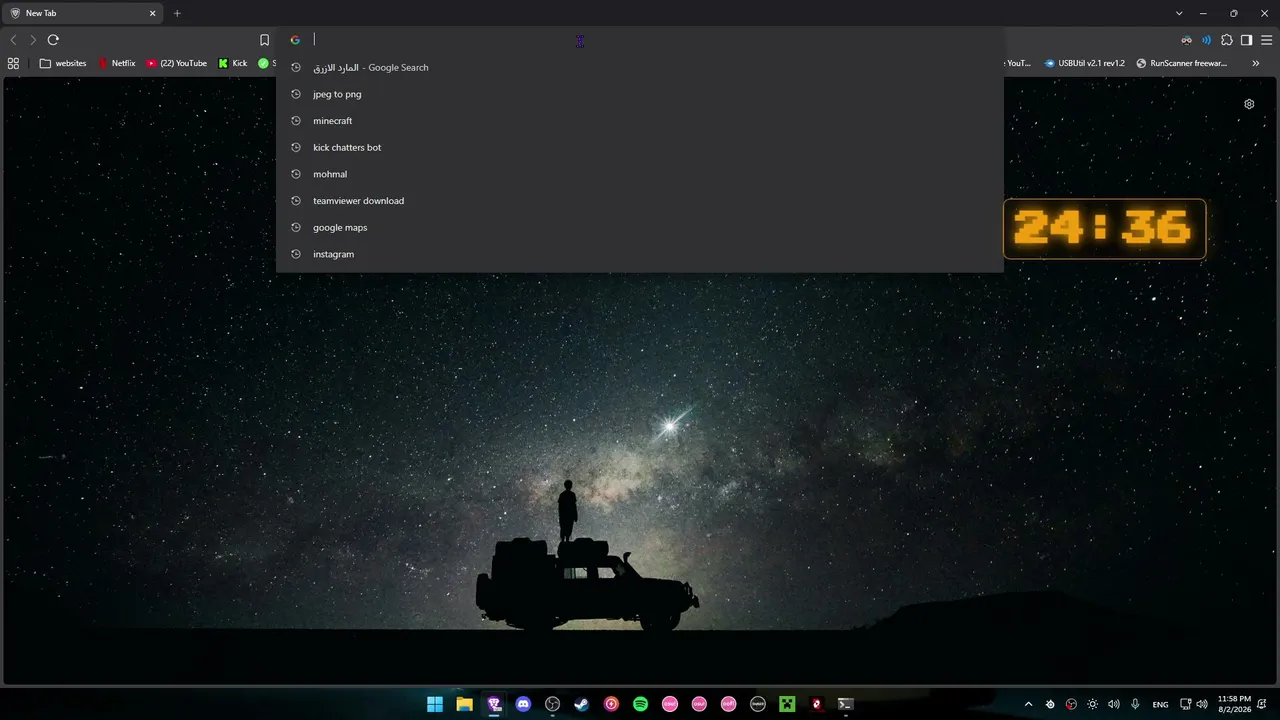Open the browser hamburger main menu
The image size is (1280, 720).
[x=1266, y=40]
